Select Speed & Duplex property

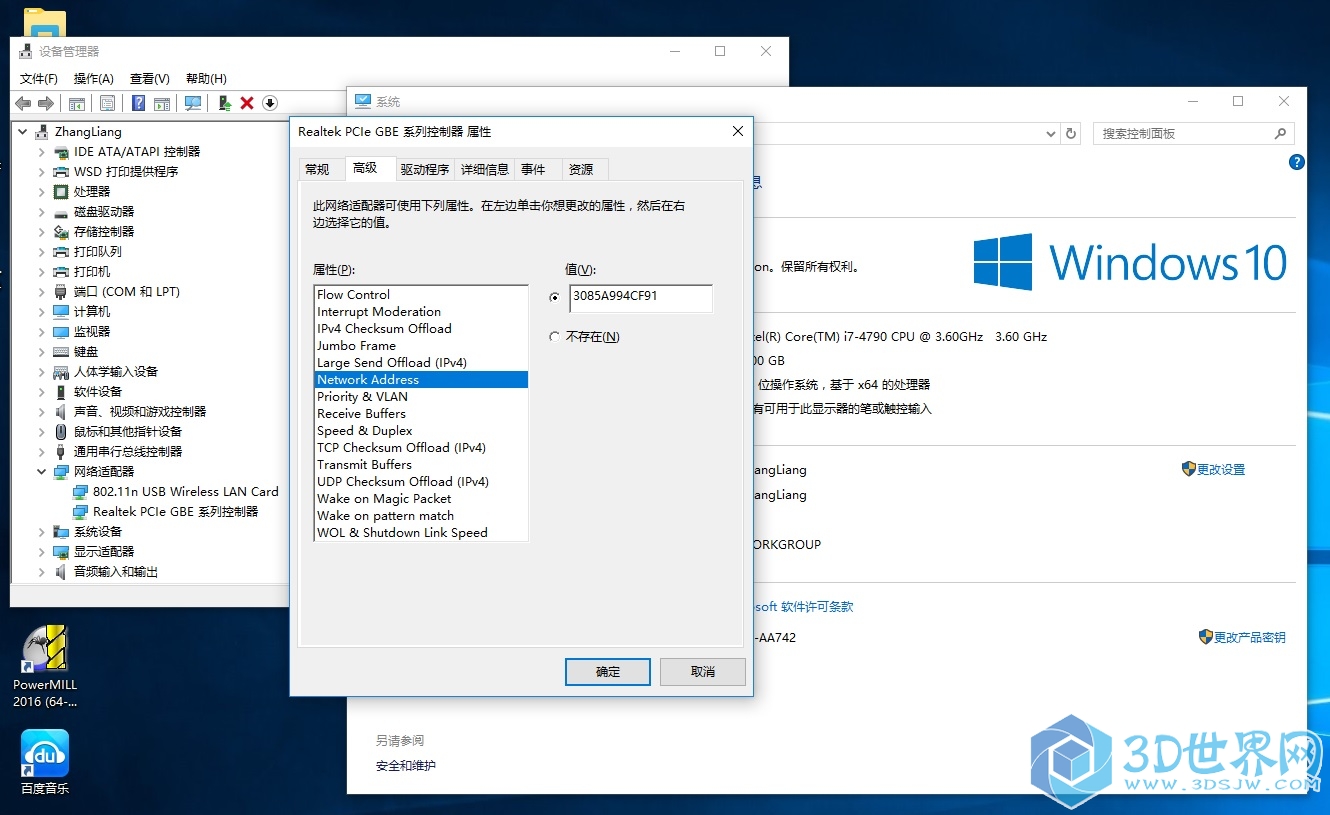(x=421, y=430)
